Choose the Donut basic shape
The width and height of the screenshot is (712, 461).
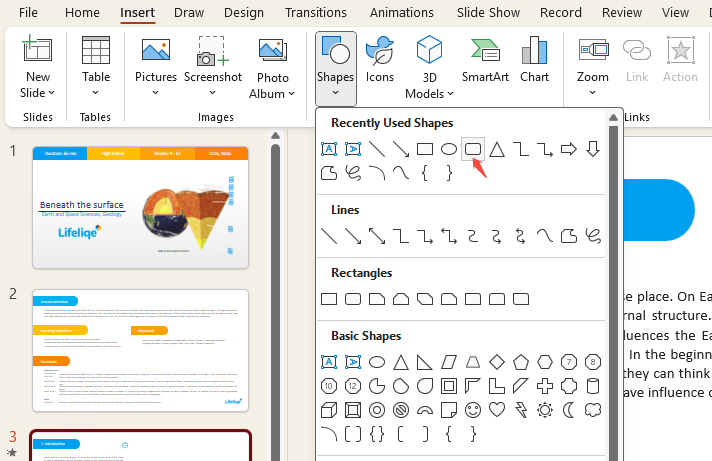(x=377, y=410)
